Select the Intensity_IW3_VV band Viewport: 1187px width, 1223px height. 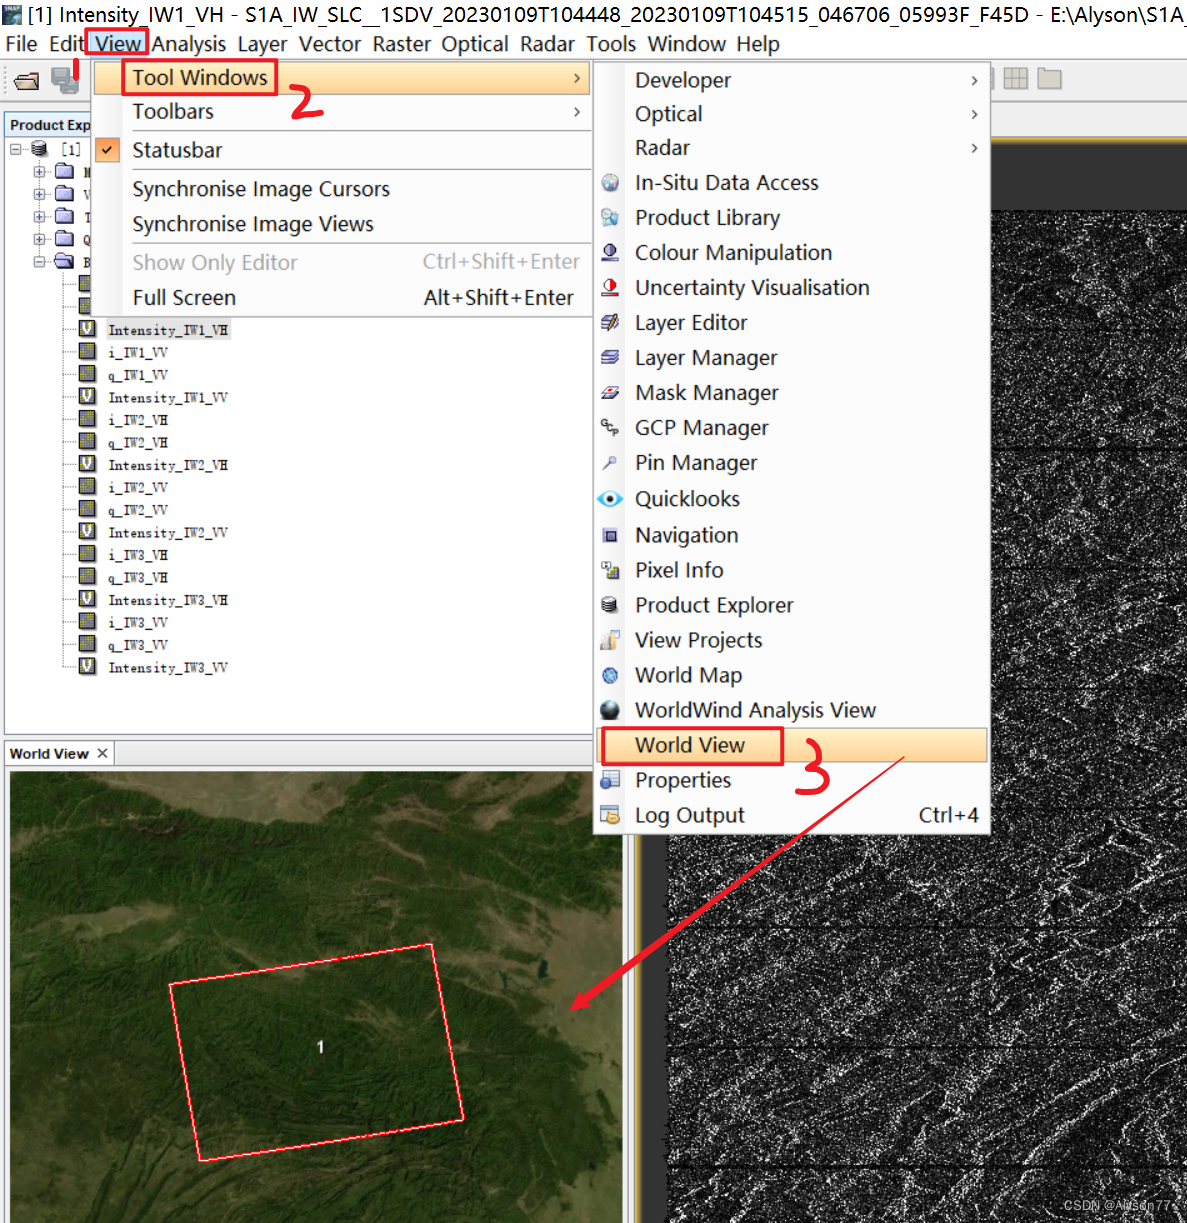click(x=168, y=668)
